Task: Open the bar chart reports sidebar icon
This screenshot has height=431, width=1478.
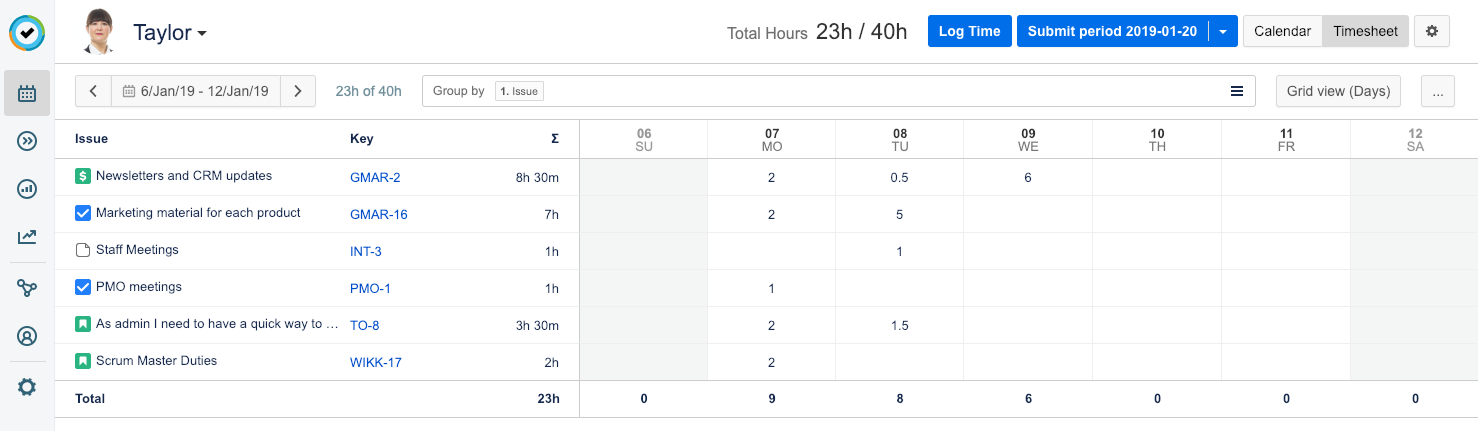Action: point(27,189)
